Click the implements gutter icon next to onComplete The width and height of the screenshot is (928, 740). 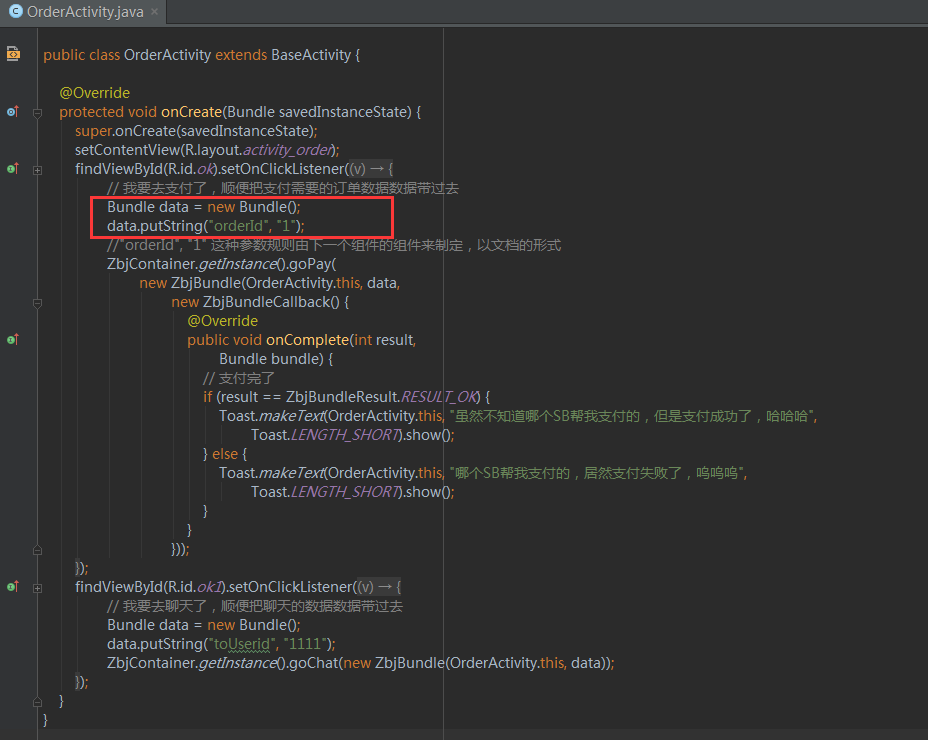pos(13,340)
